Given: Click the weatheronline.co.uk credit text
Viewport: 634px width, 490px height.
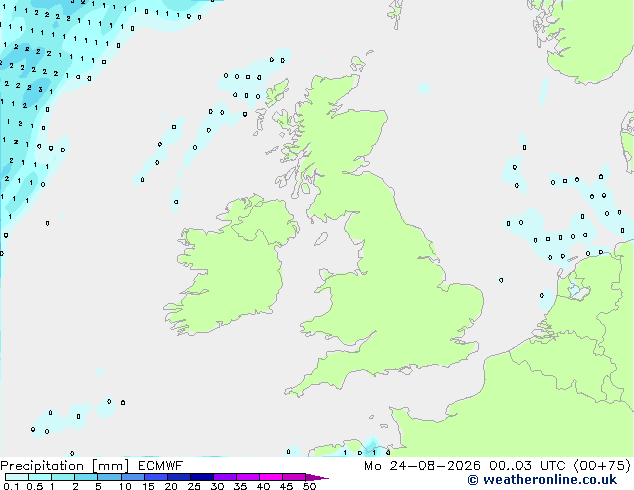Looking at the screenshot, I should (x=549, y=480).
